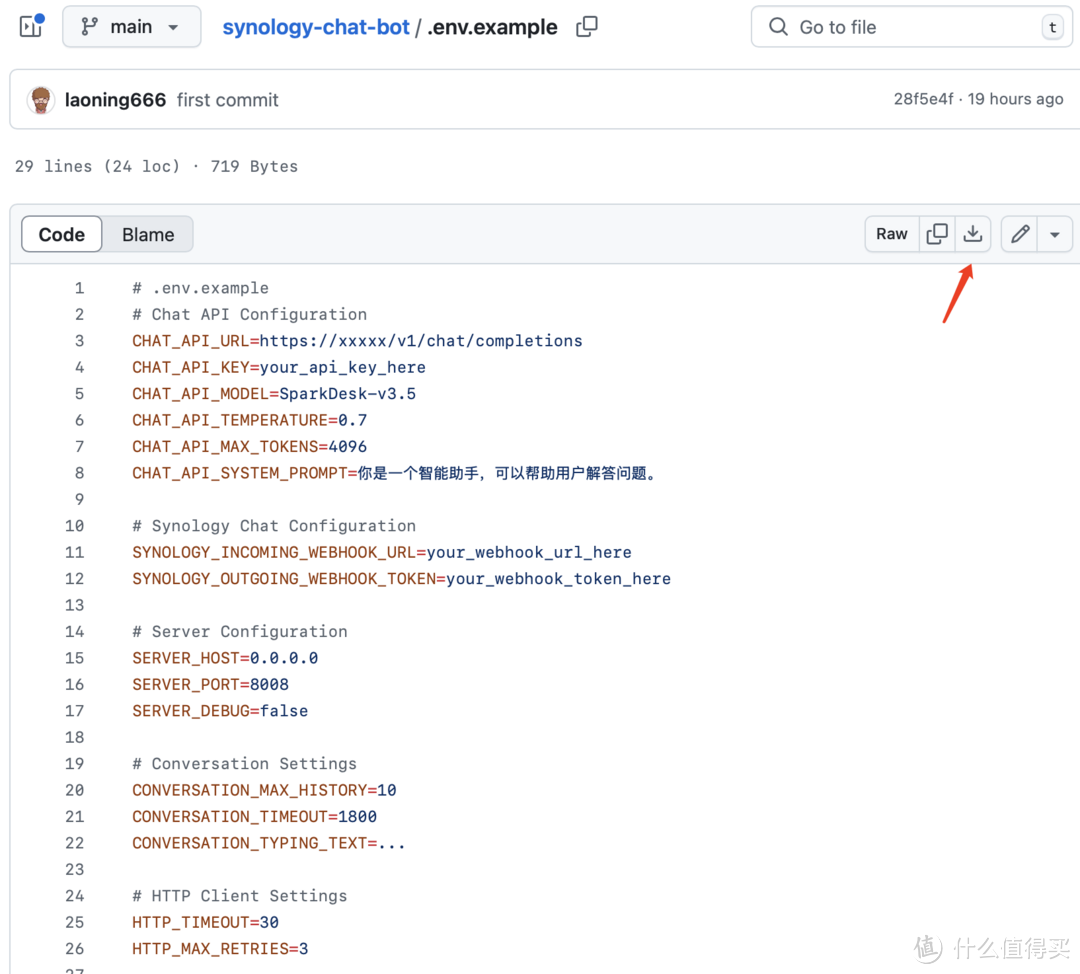Open the first commit message link

[x=227, y=100]
